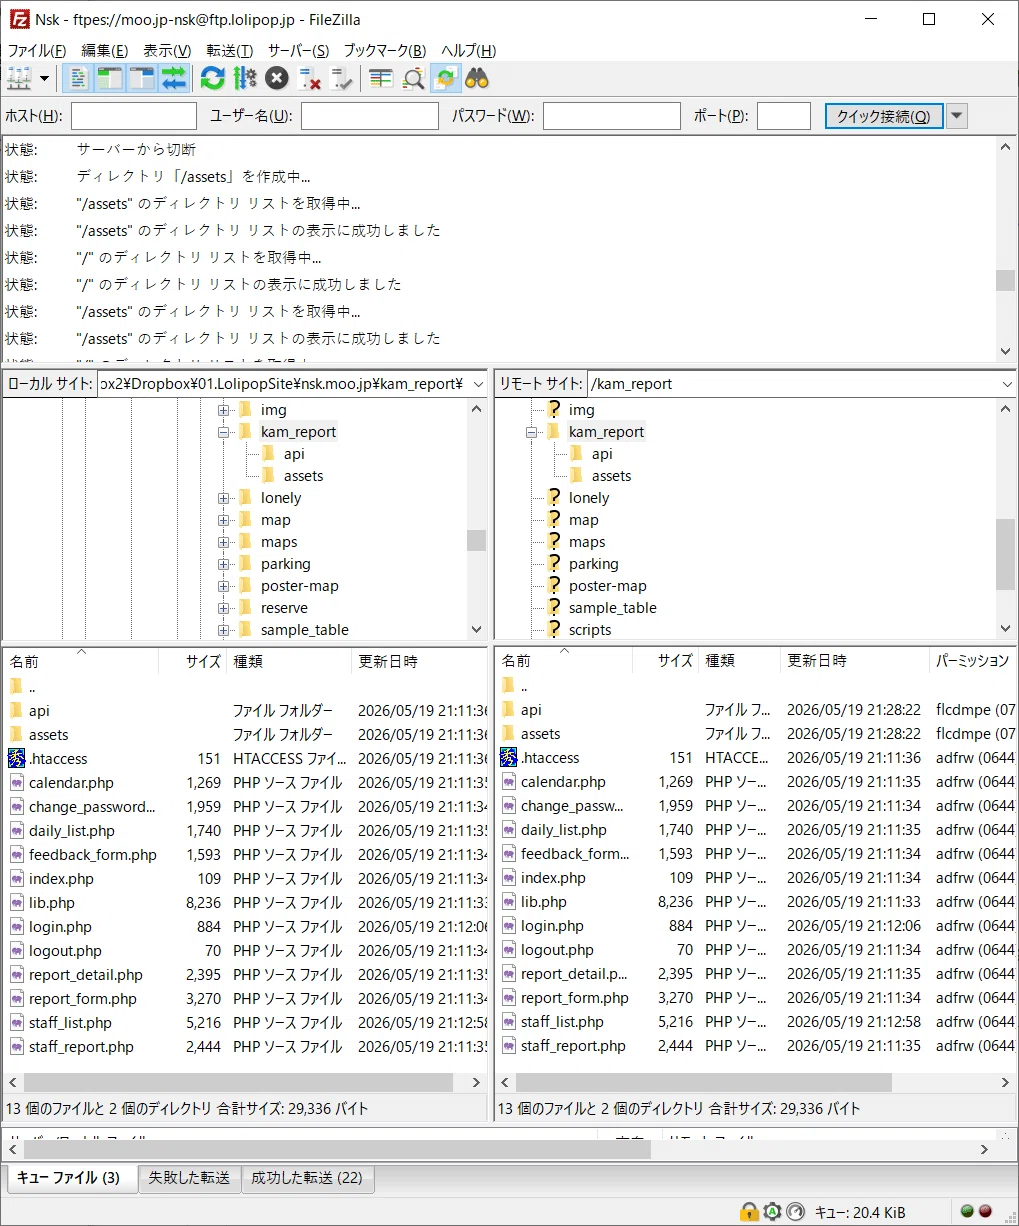Sort local list by 更新日時 column
The width and height of the screenshot is (1019, 1226).
point(419,661)
